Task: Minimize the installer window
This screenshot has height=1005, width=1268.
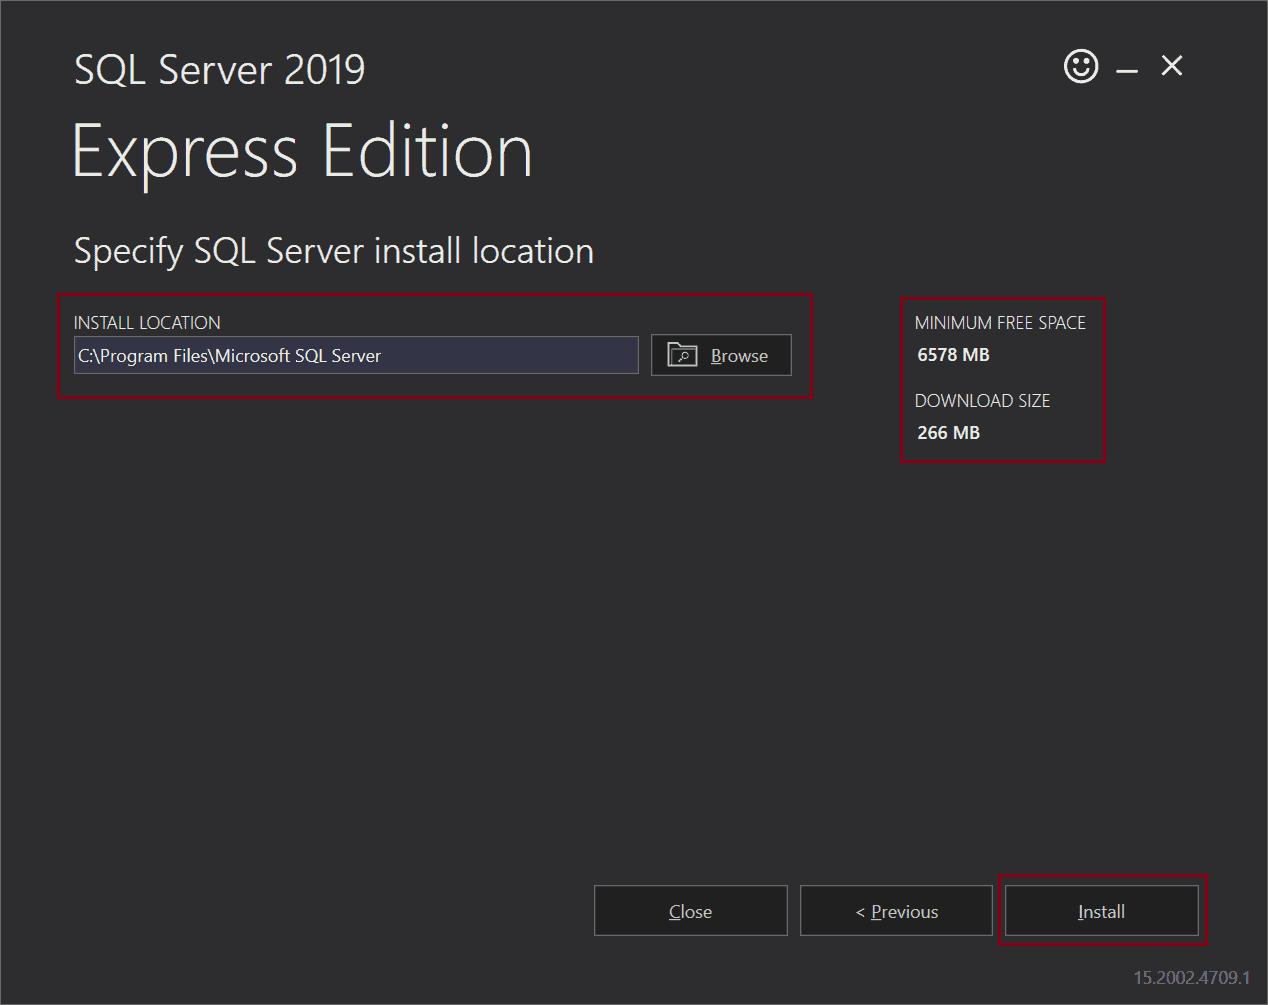Action: point(1126,67)
